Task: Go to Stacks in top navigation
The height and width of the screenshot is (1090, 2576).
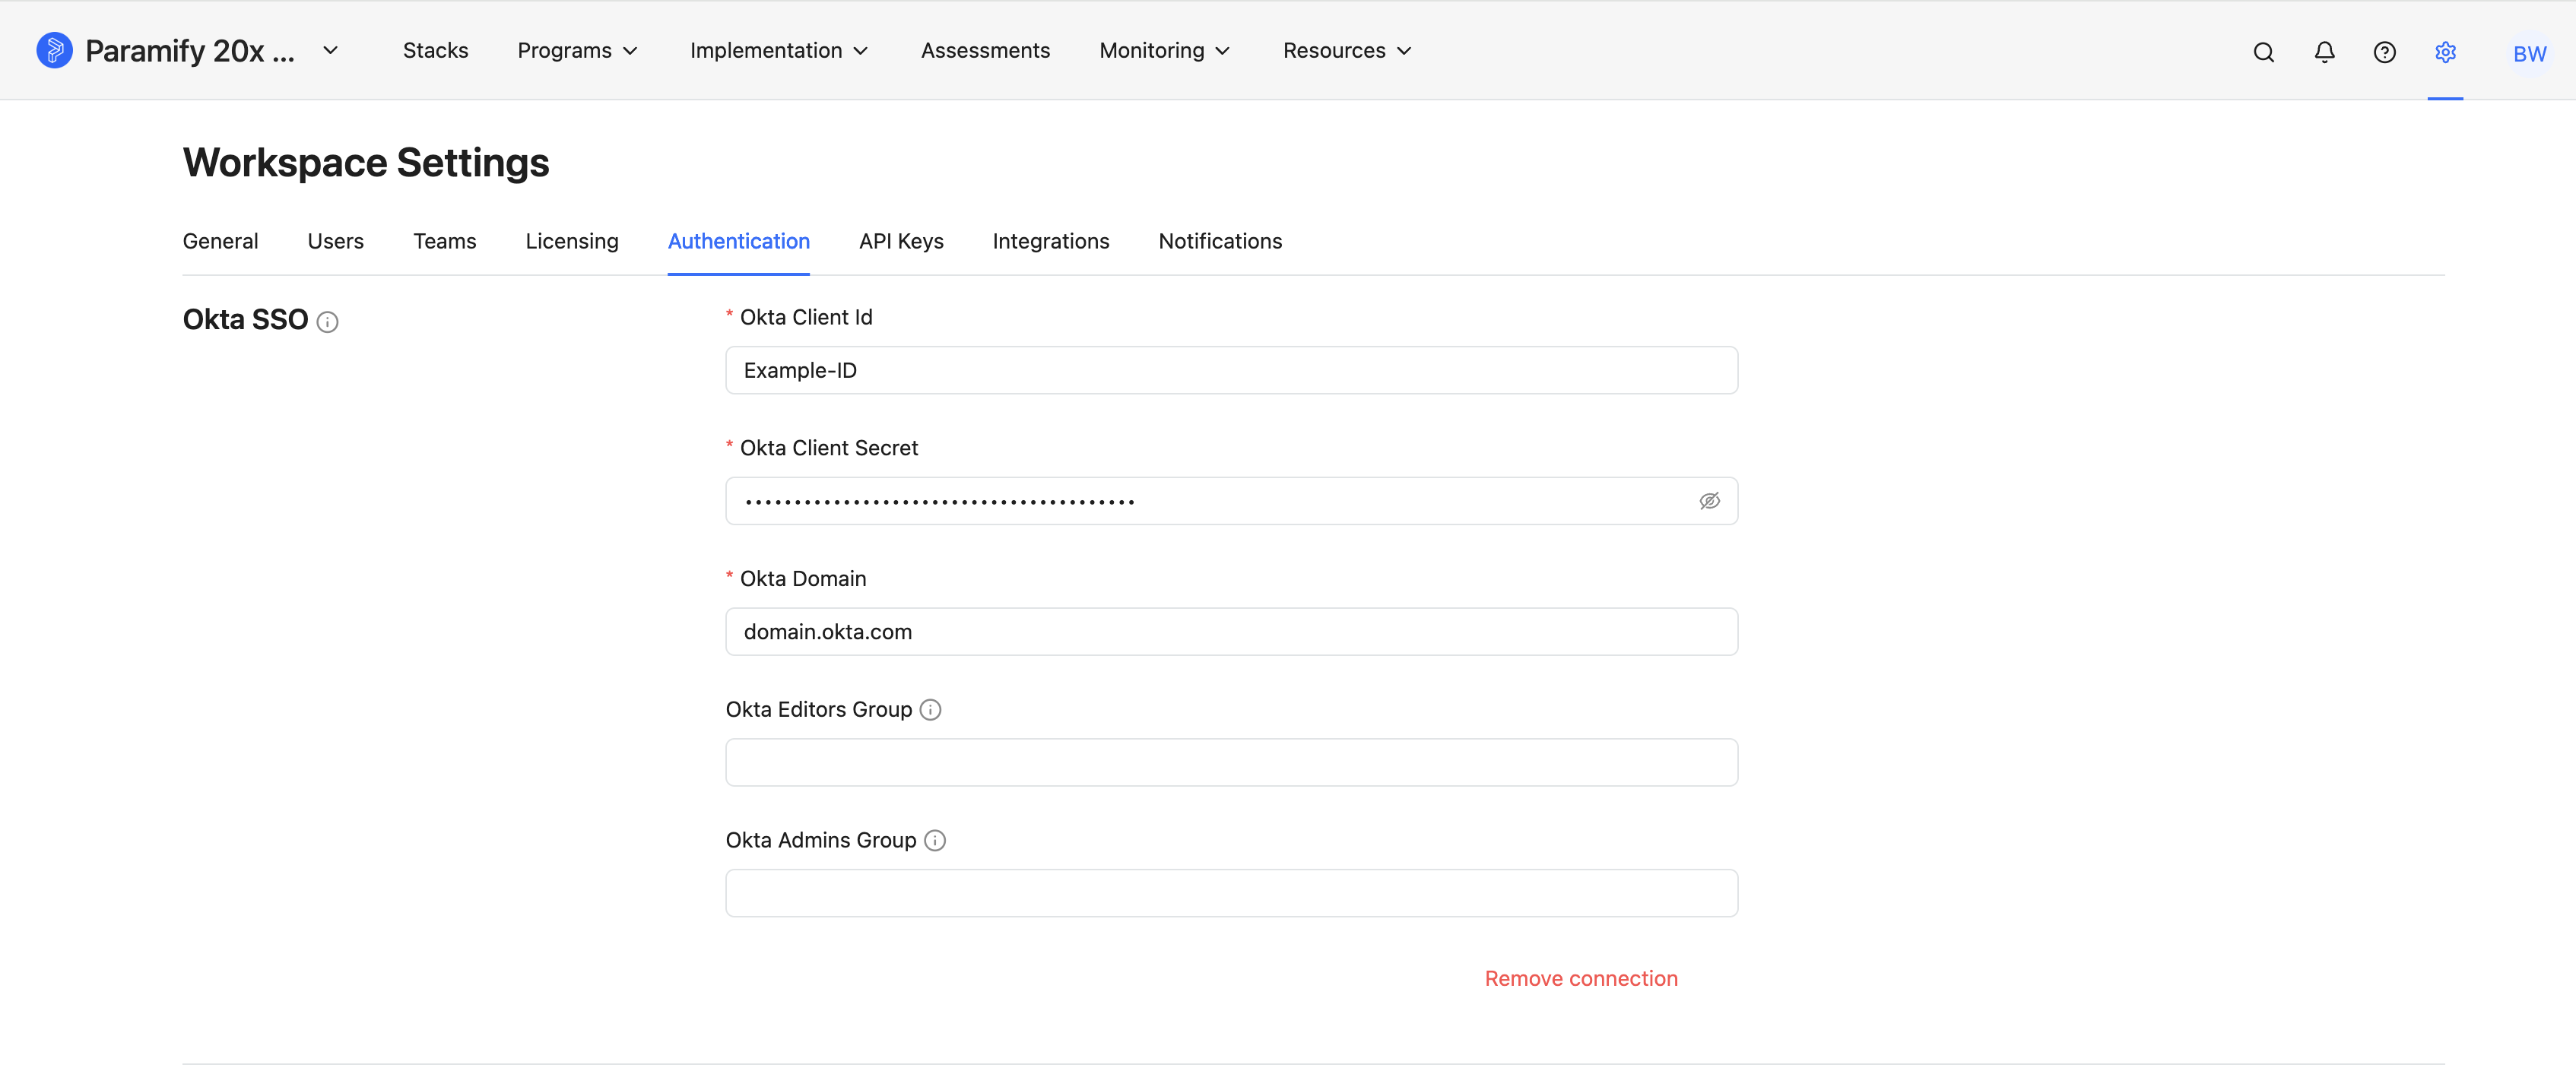Action: tap(435, 51)
